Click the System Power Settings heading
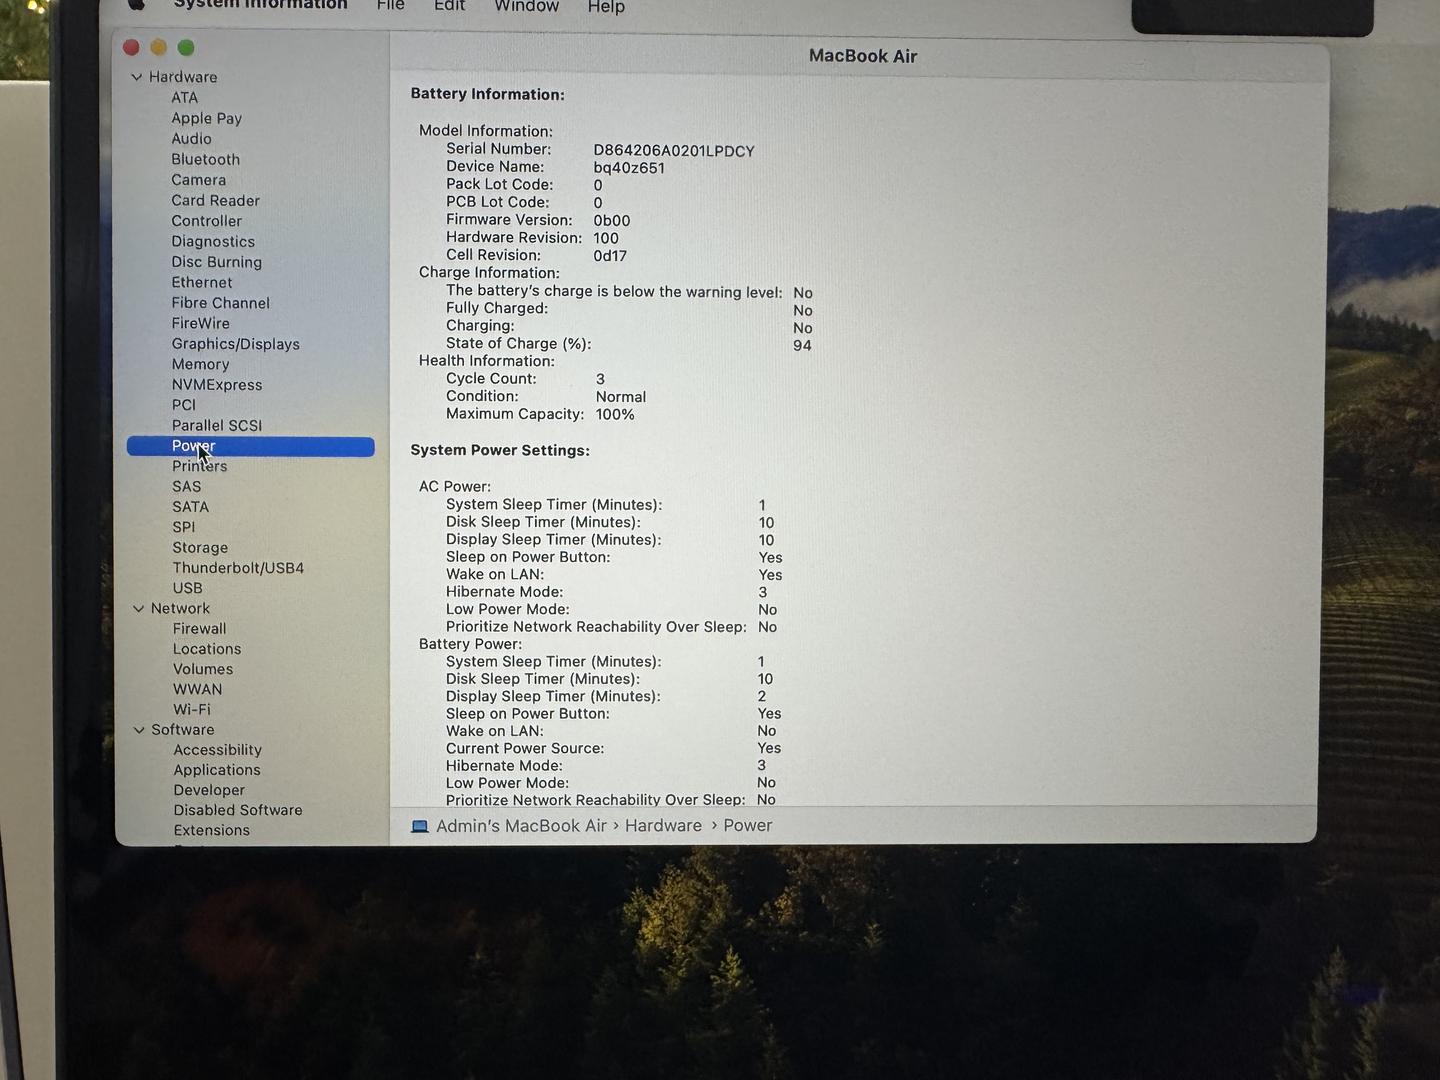This screenshot has width=1440, height=1080. [500, 451]
